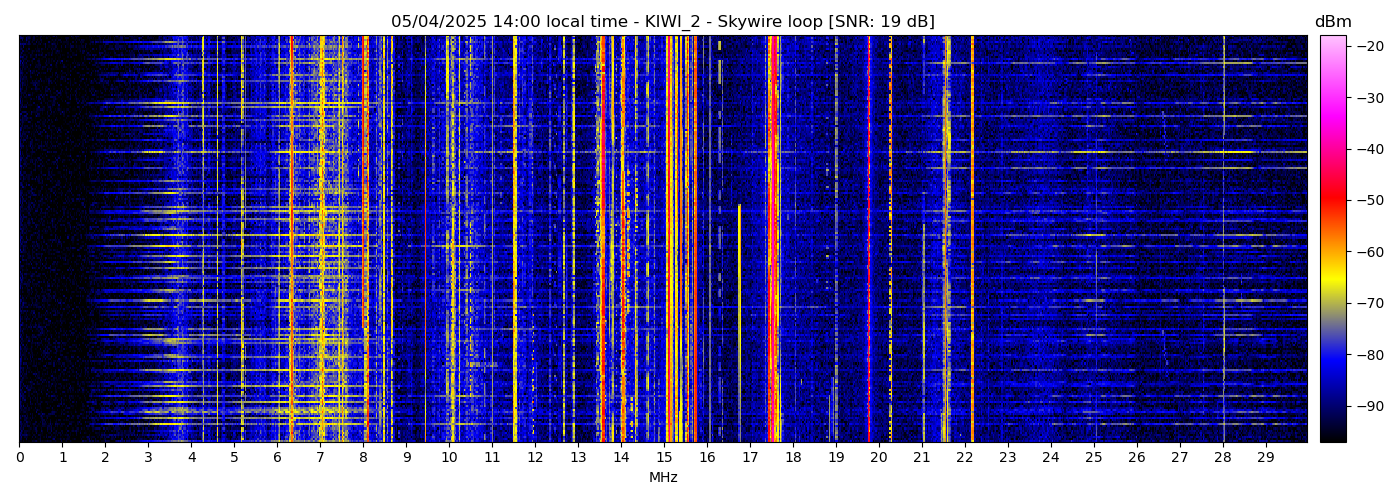Click the −20 colorbar tick label
Viewport: 1400px width, 500px height.
[x=1369, y=46]
